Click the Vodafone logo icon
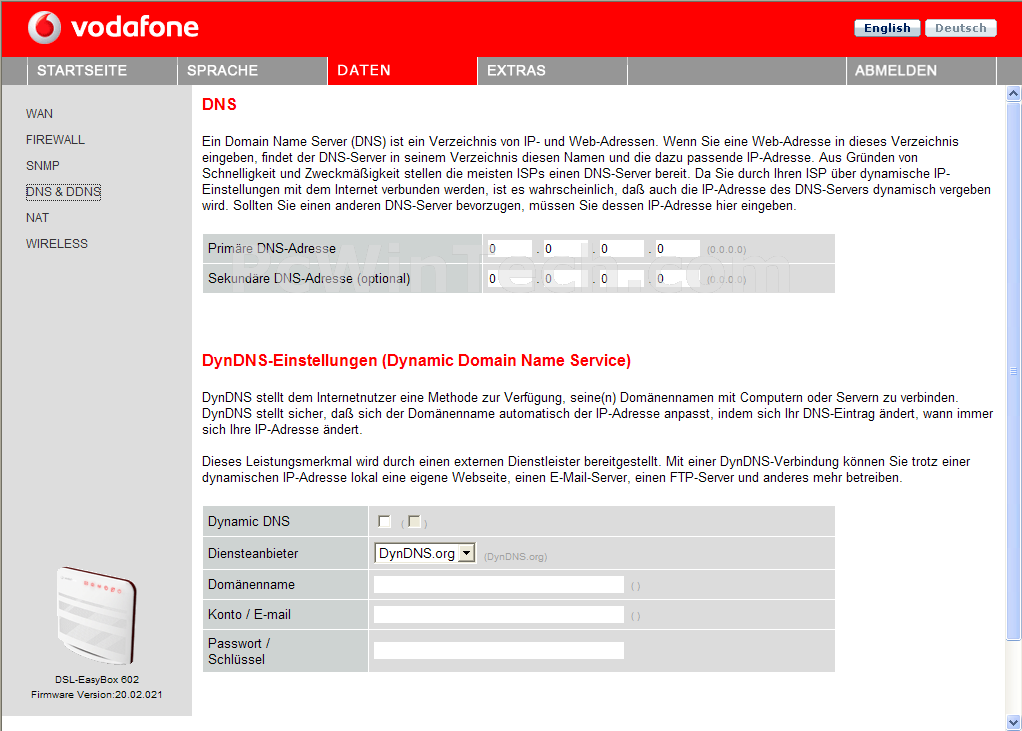 click(x=44, y=27)
